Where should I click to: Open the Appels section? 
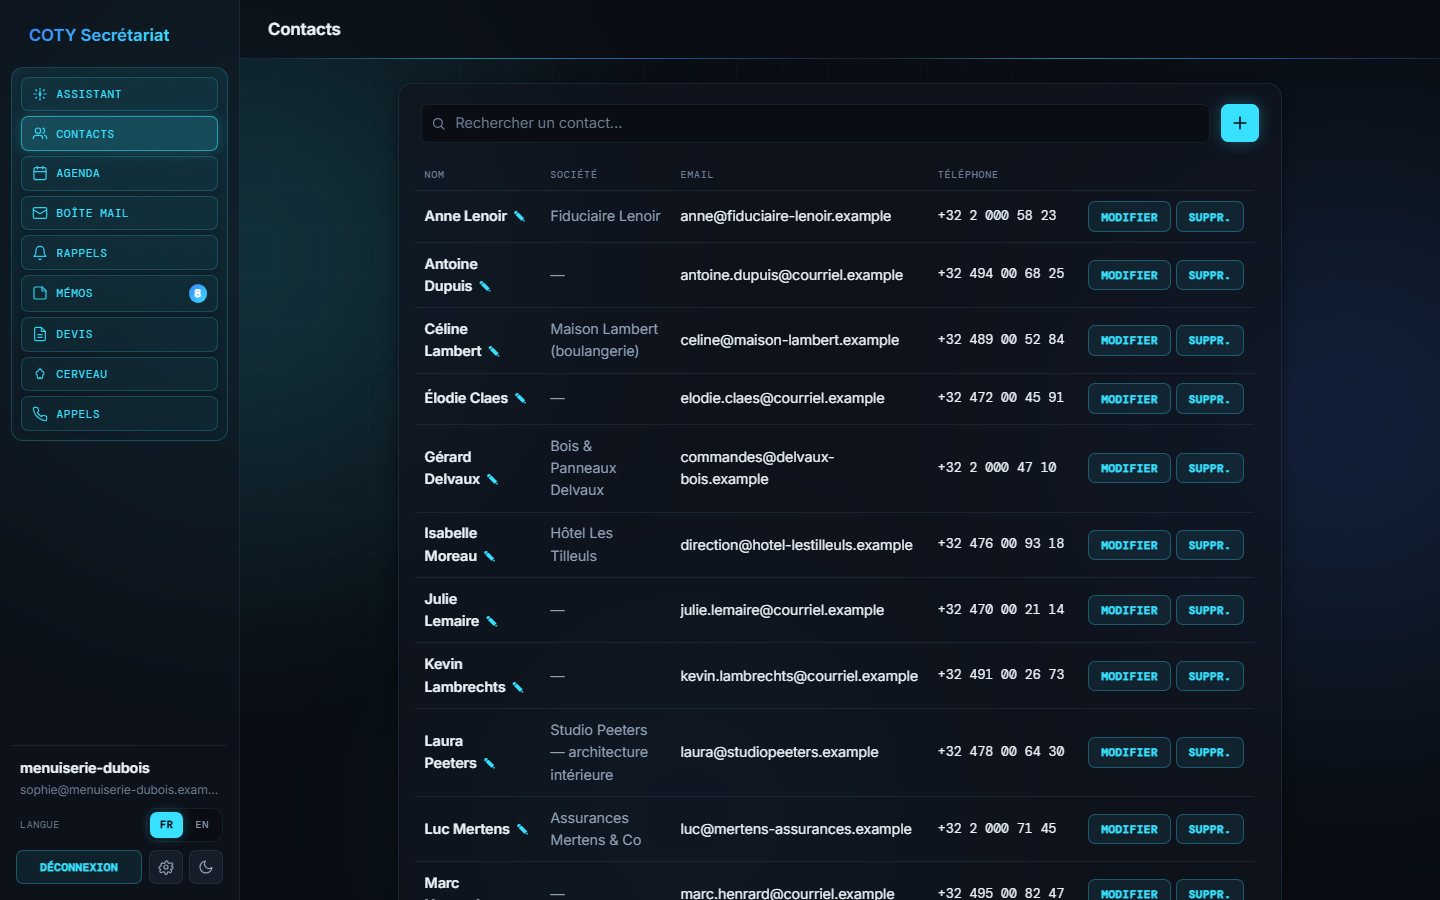pyautogui.click(x=119, y=414)
